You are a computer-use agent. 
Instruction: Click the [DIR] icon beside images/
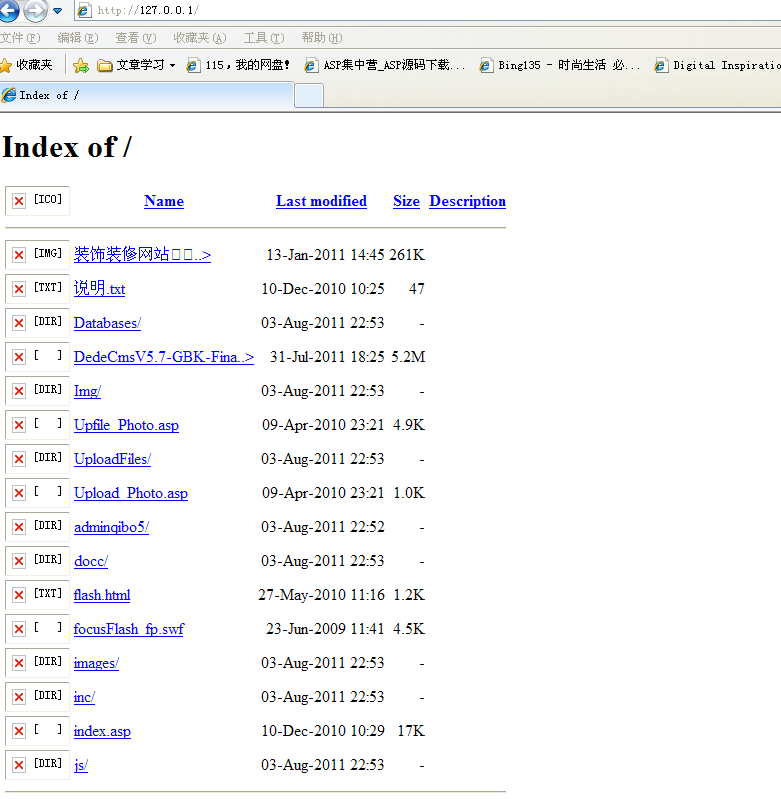[x=37, y=663]
